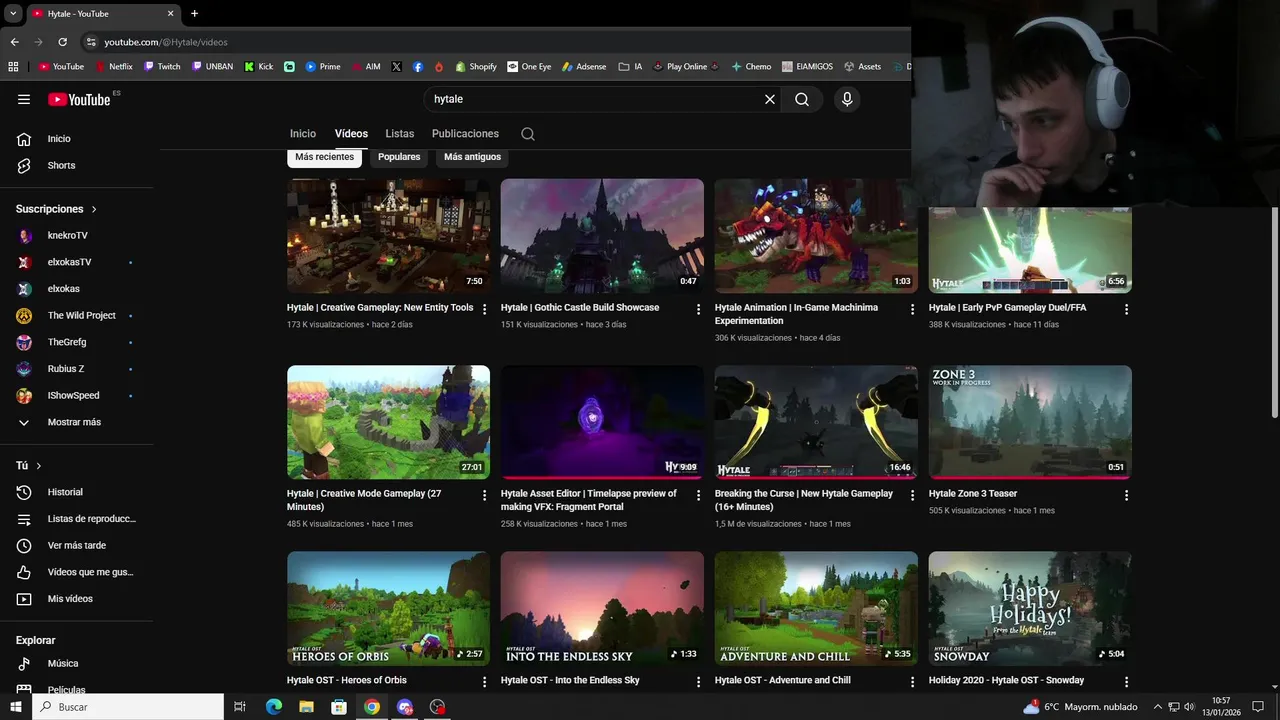This screenshot has width=1280, height=720.
Task: Switch to the Publicaciones channel tab
Action: (465, 134)
